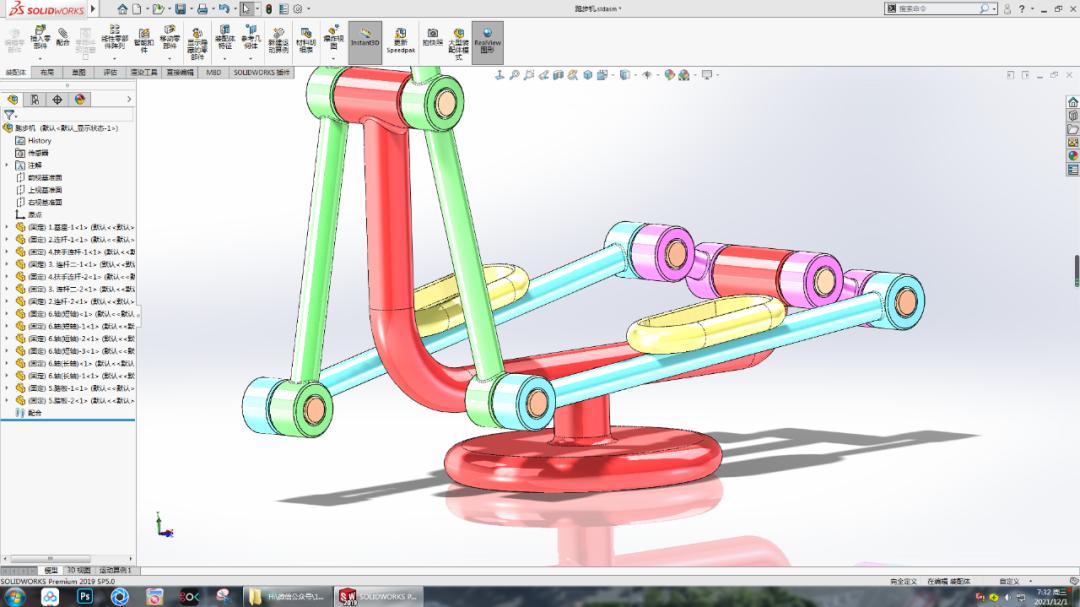Select the Mate (配合) tool
1080x607 pixels.
click(62, 40)
